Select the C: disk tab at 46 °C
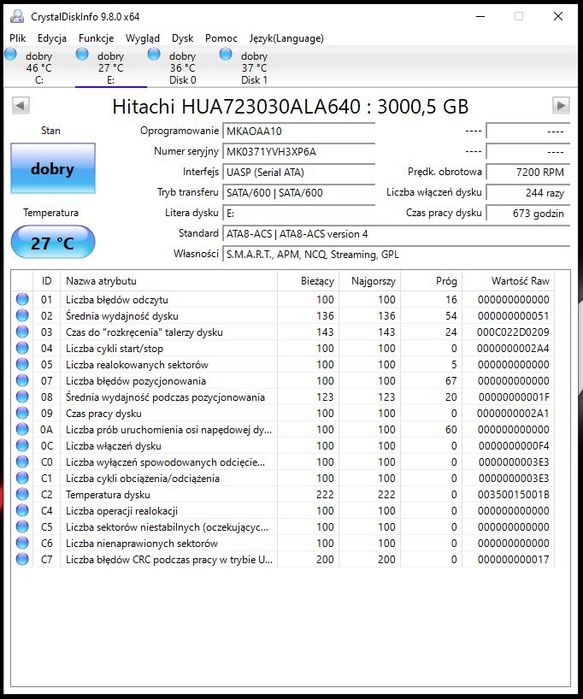The image size is (583, 699). pyautogui.click(x=39, y=68)
